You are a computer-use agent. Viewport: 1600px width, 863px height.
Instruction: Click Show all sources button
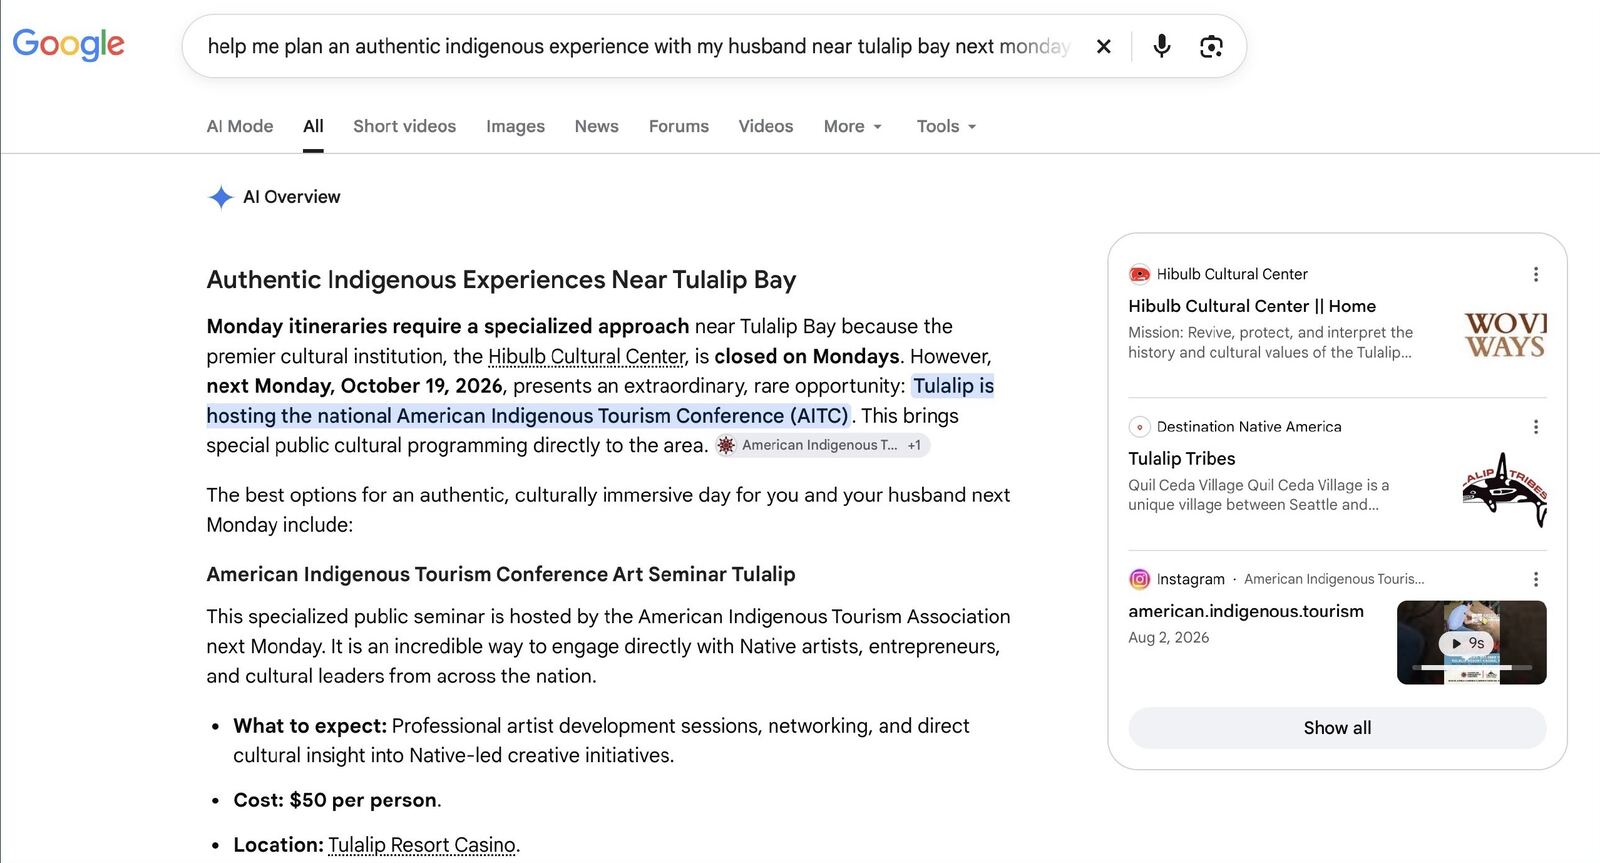(1337, 728)
